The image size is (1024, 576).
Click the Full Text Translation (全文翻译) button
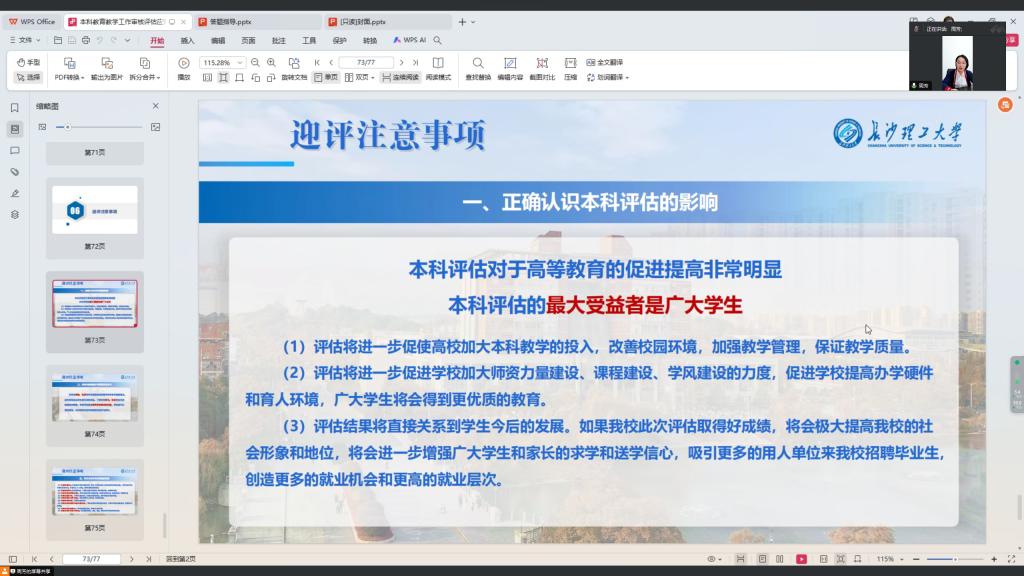click(x=604, y=62)
